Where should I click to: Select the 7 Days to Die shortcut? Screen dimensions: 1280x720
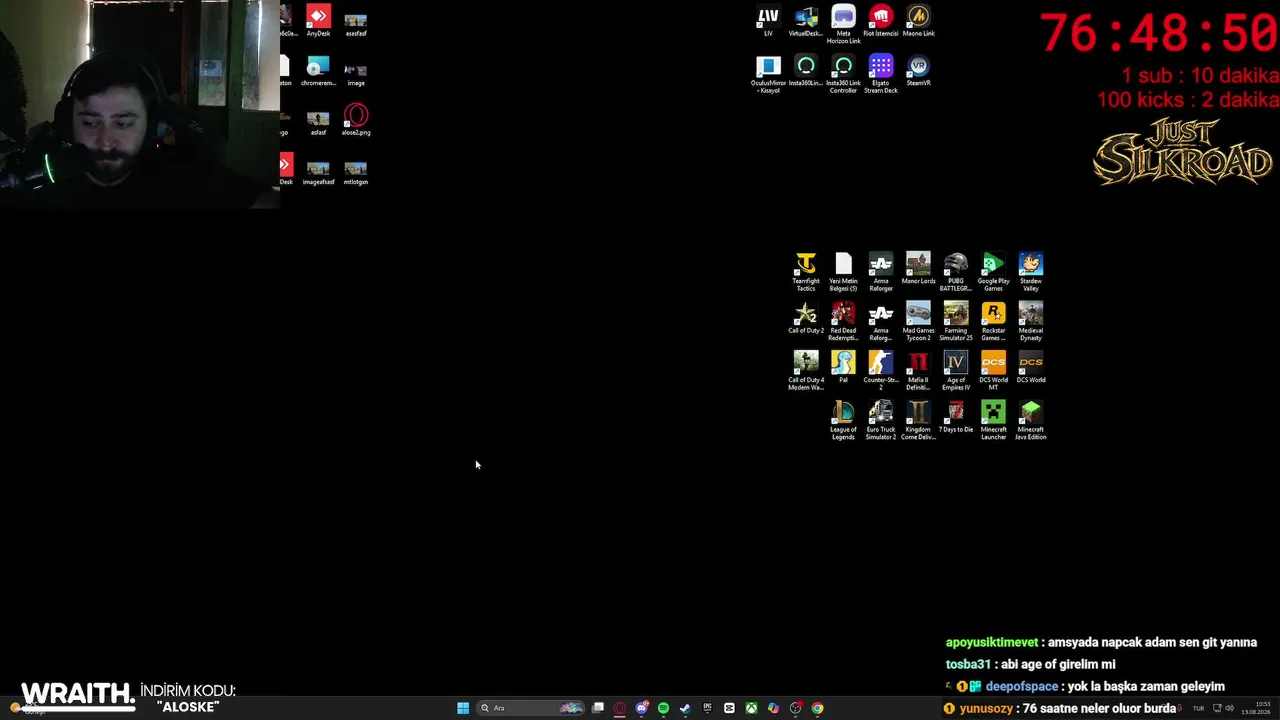(x=956, y=417)
